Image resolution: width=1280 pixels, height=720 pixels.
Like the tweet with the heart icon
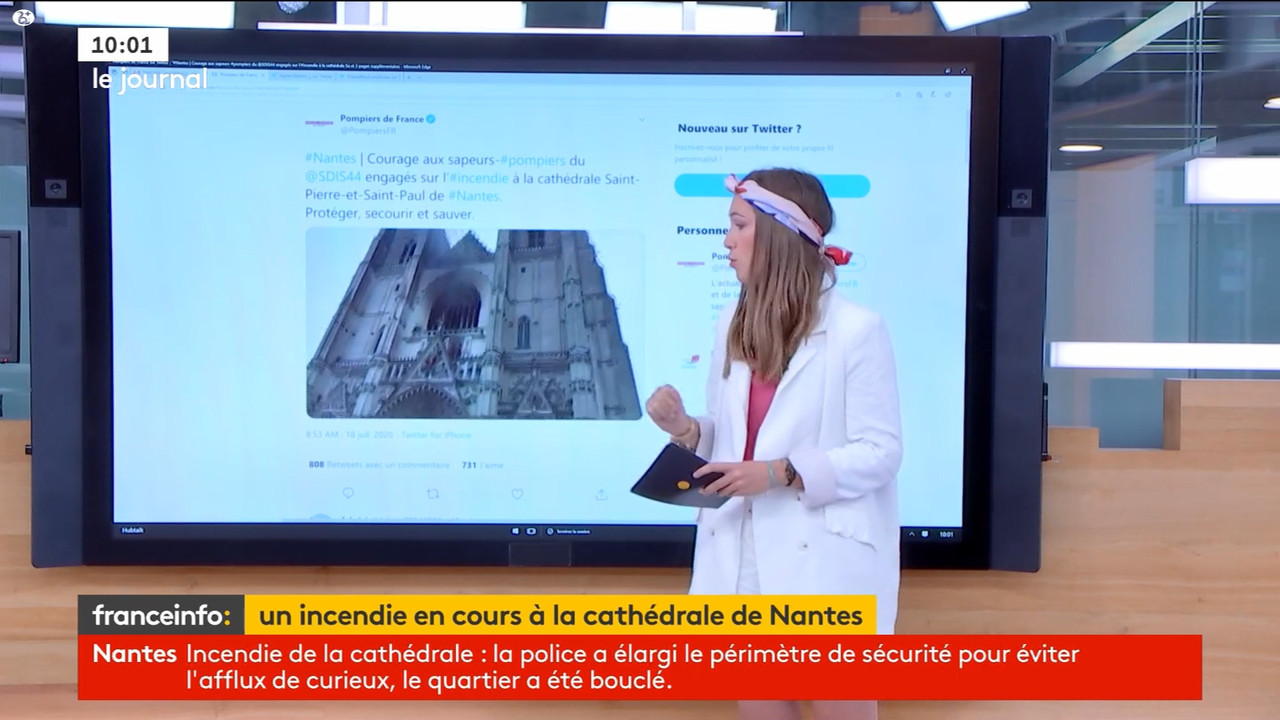pos(517,493)
